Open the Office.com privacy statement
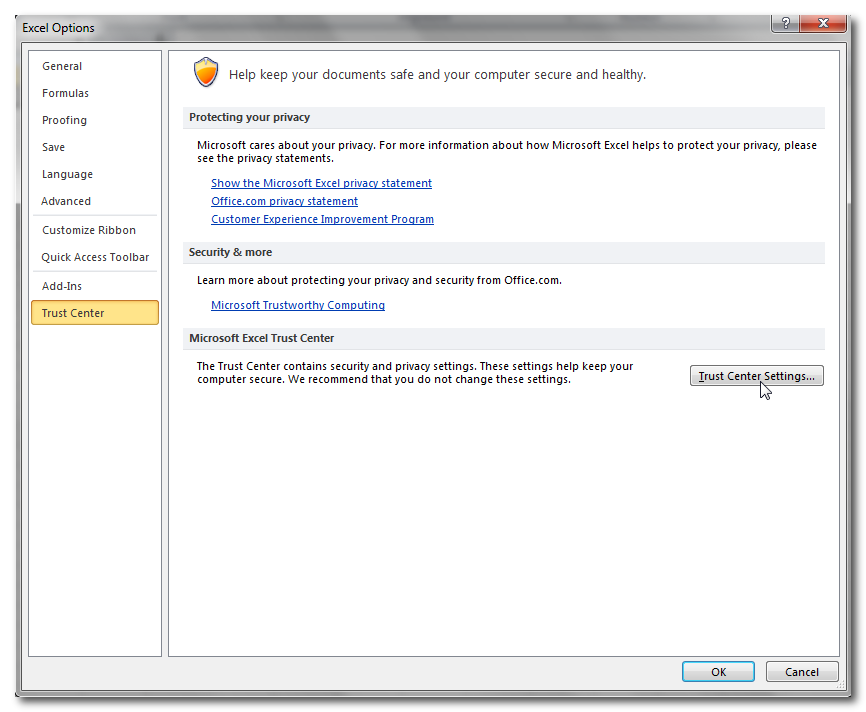 (x=284, y=201)
